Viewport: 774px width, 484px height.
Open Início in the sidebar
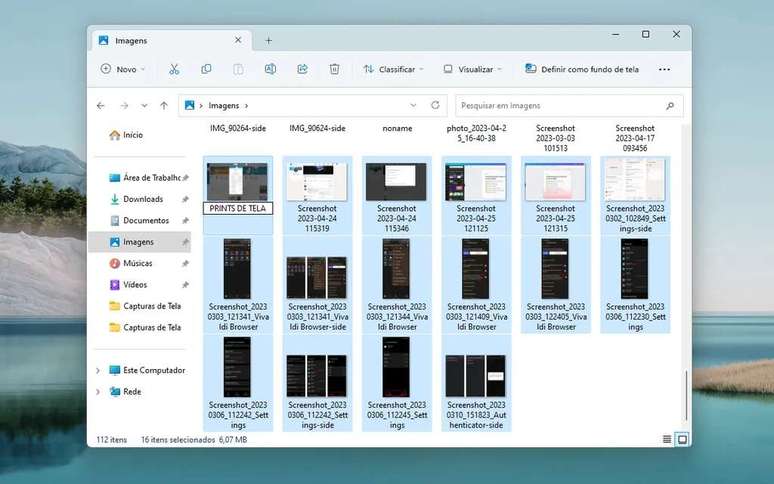(126, 135)
